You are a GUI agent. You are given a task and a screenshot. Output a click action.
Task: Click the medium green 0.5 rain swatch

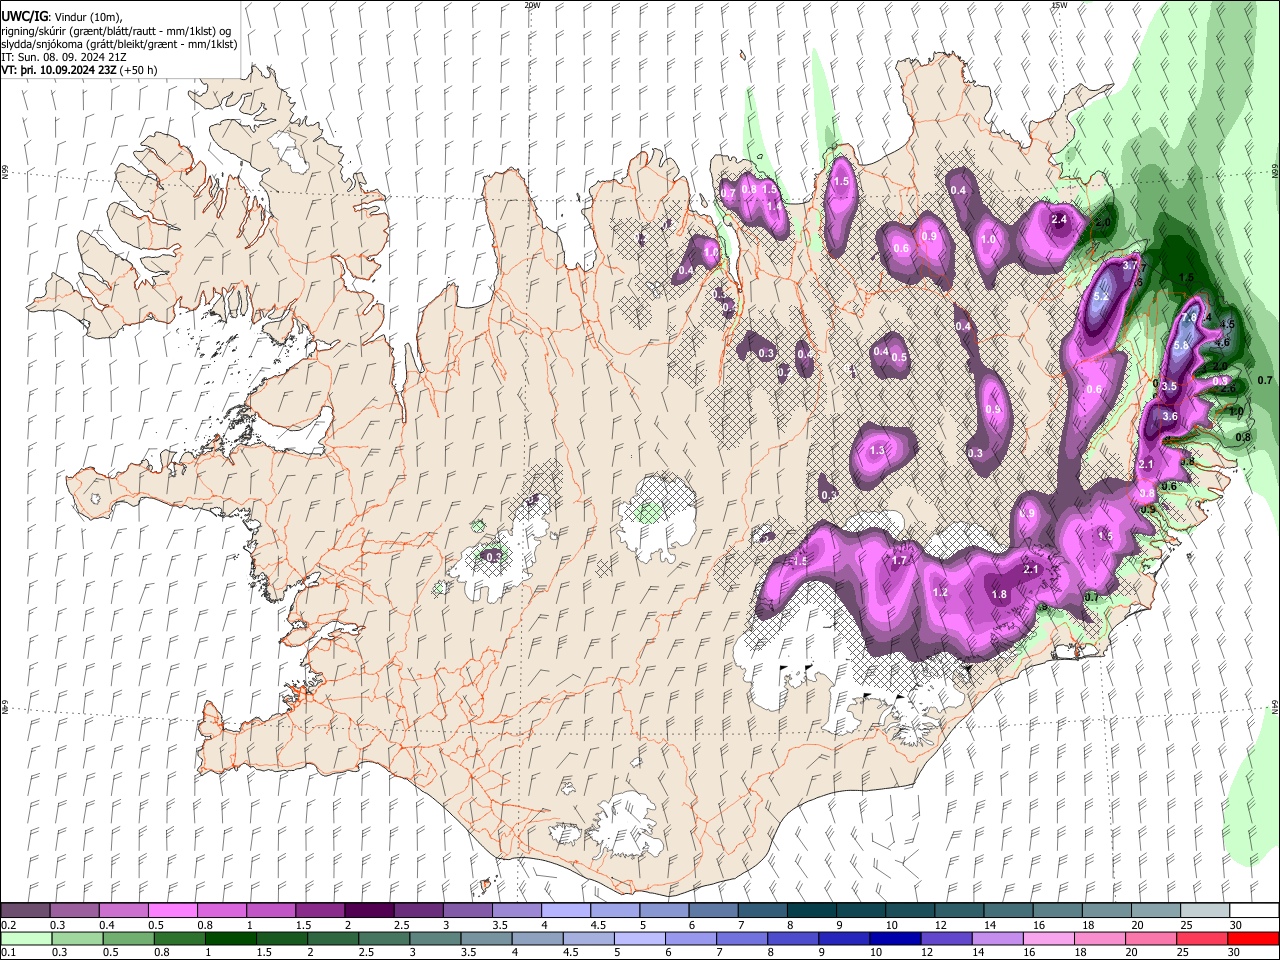coord(129,938)
